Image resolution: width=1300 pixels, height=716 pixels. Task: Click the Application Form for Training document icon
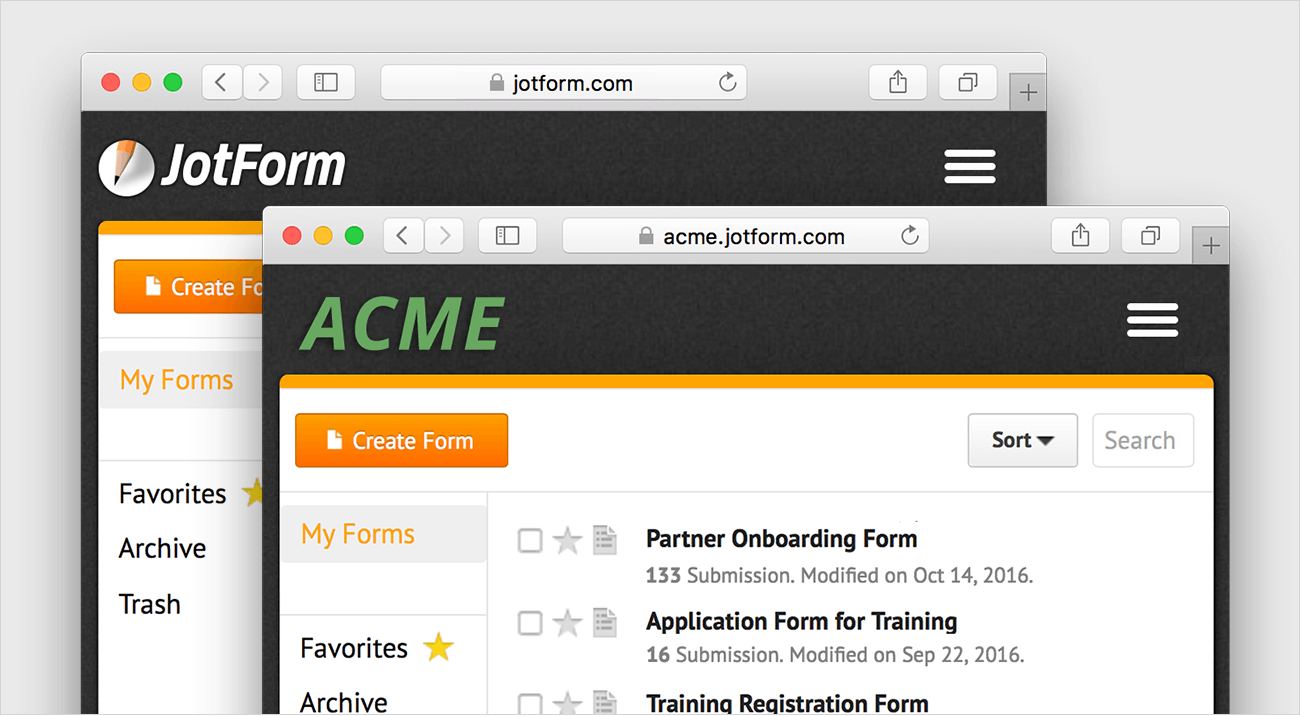tap(604, 622)
